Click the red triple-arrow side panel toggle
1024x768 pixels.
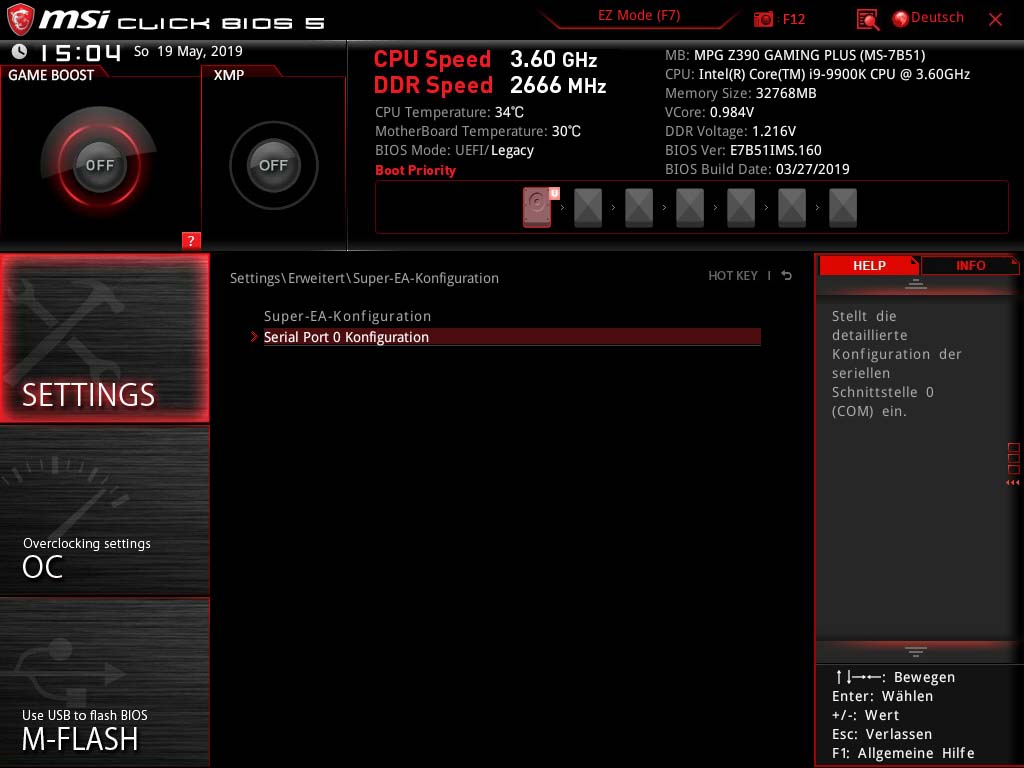1013,483
